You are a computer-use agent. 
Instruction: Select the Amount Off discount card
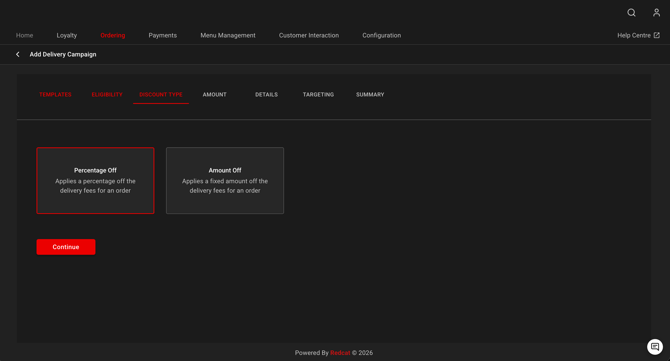point(225,180)
